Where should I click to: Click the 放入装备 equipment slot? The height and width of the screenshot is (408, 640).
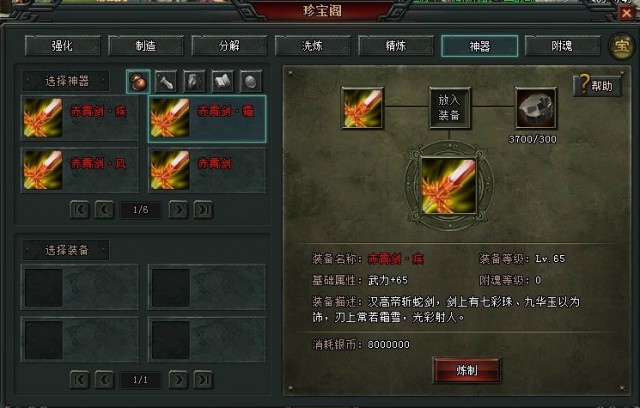click(449, 108)
